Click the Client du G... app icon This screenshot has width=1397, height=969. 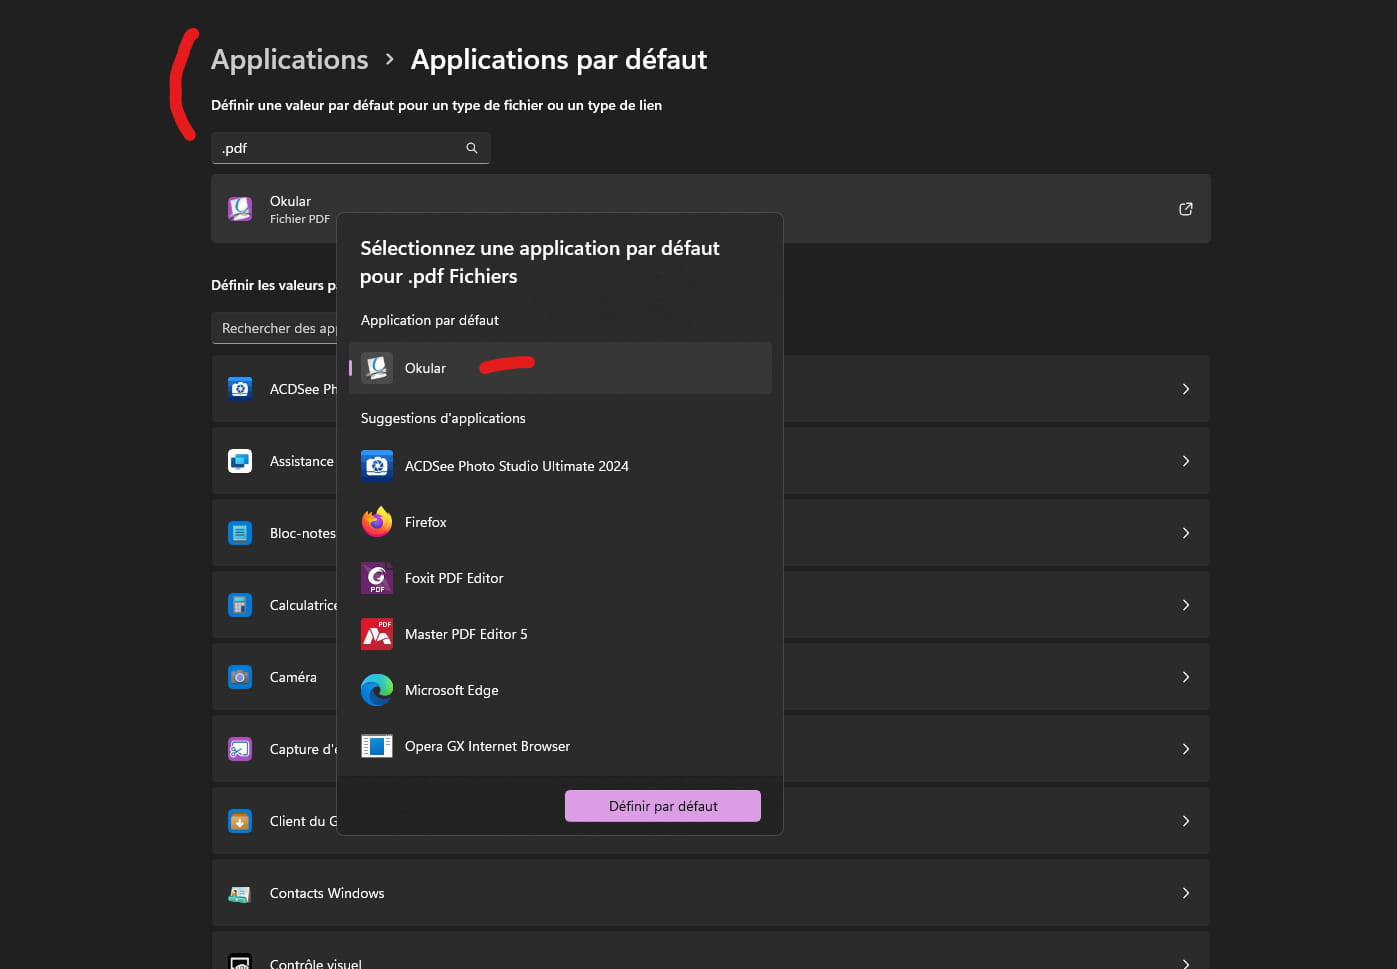click(240, 821)
